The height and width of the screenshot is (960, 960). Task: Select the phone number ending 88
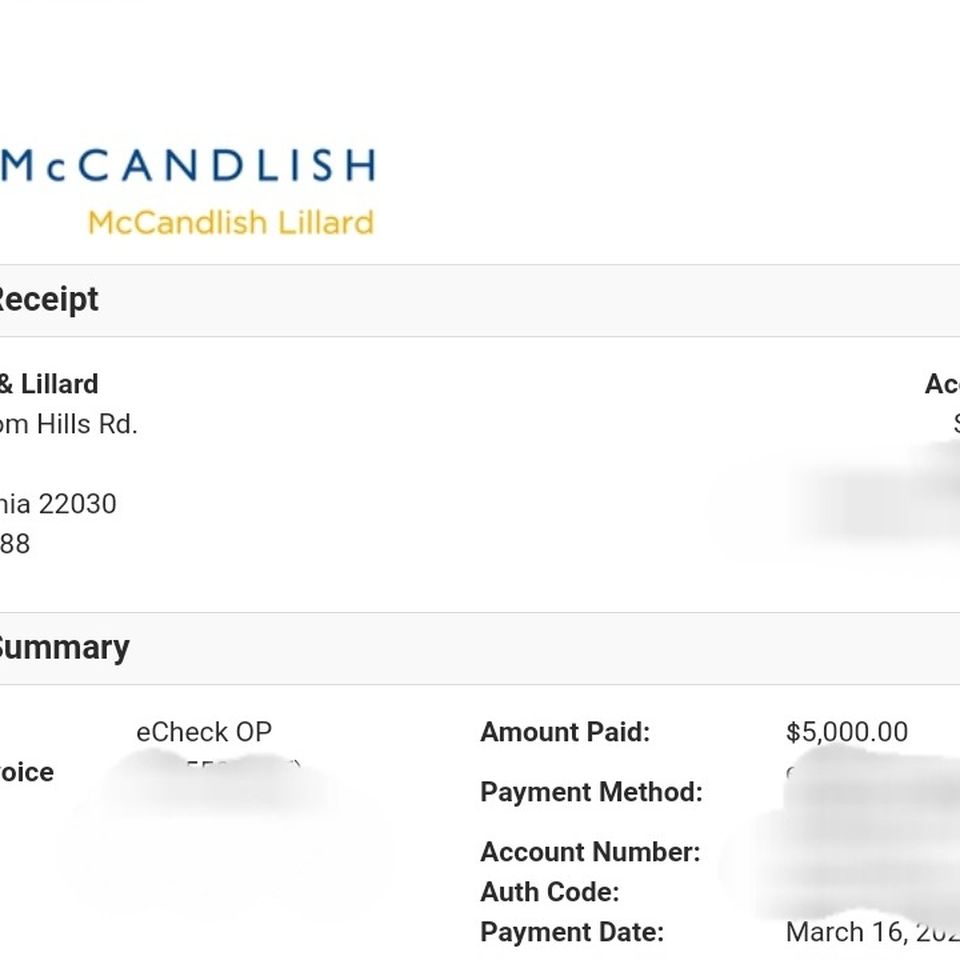15,544
